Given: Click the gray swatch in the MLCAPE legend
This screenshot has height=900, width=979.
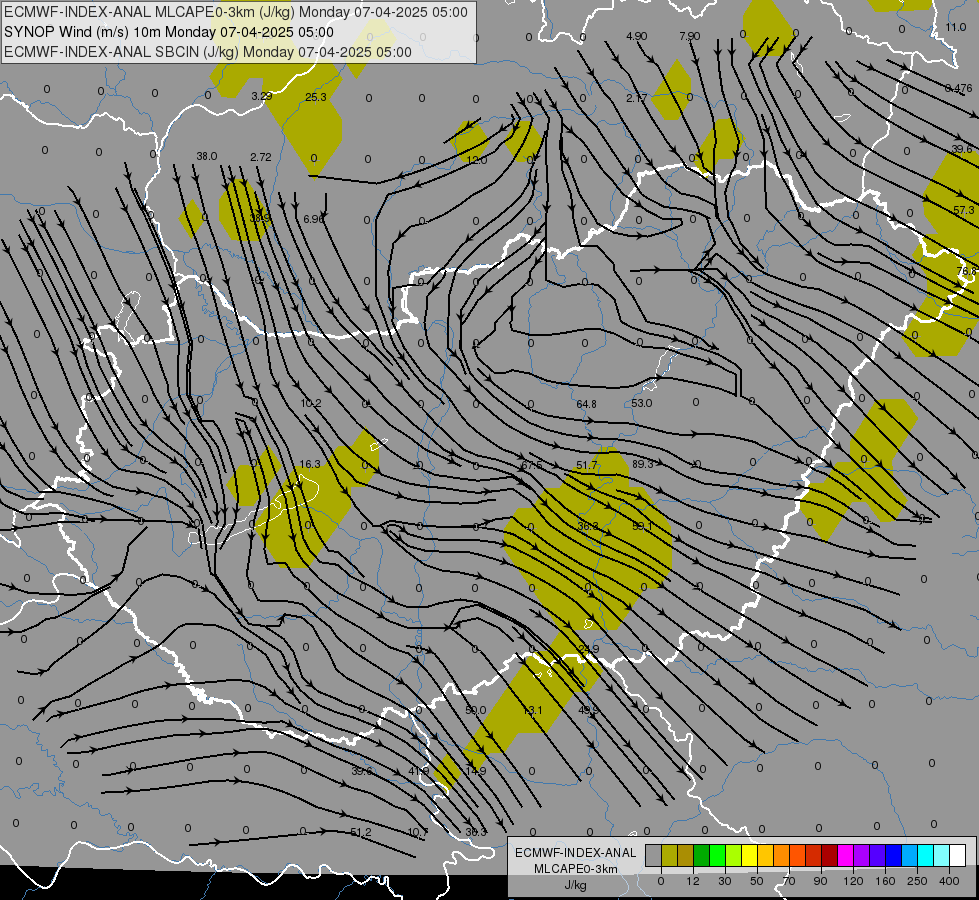Looking at the screenshot, I should click(x=654, y=855).
